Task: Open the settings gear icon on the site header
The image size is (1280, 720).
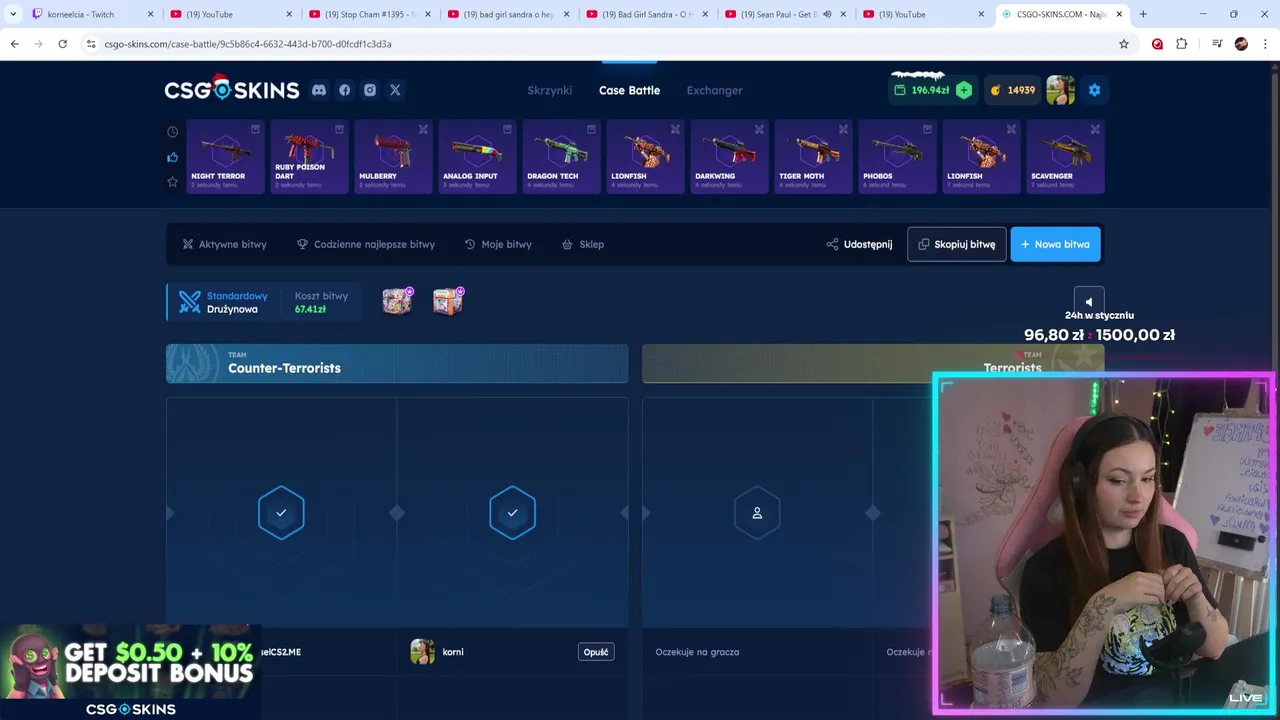Action: (x=1094, y=90)
